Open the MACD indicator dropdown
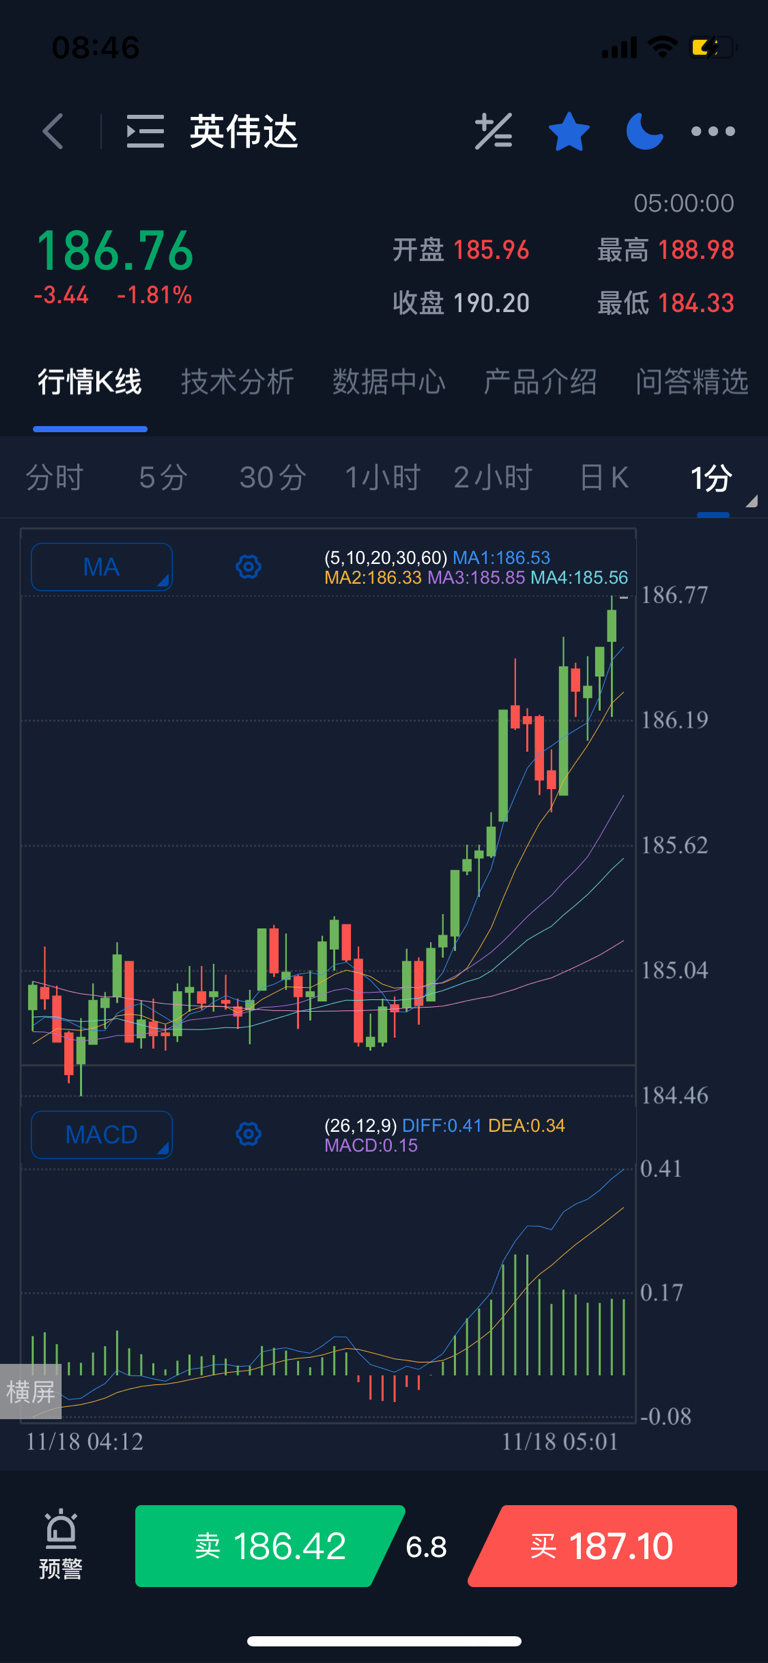 (102, 1135)
